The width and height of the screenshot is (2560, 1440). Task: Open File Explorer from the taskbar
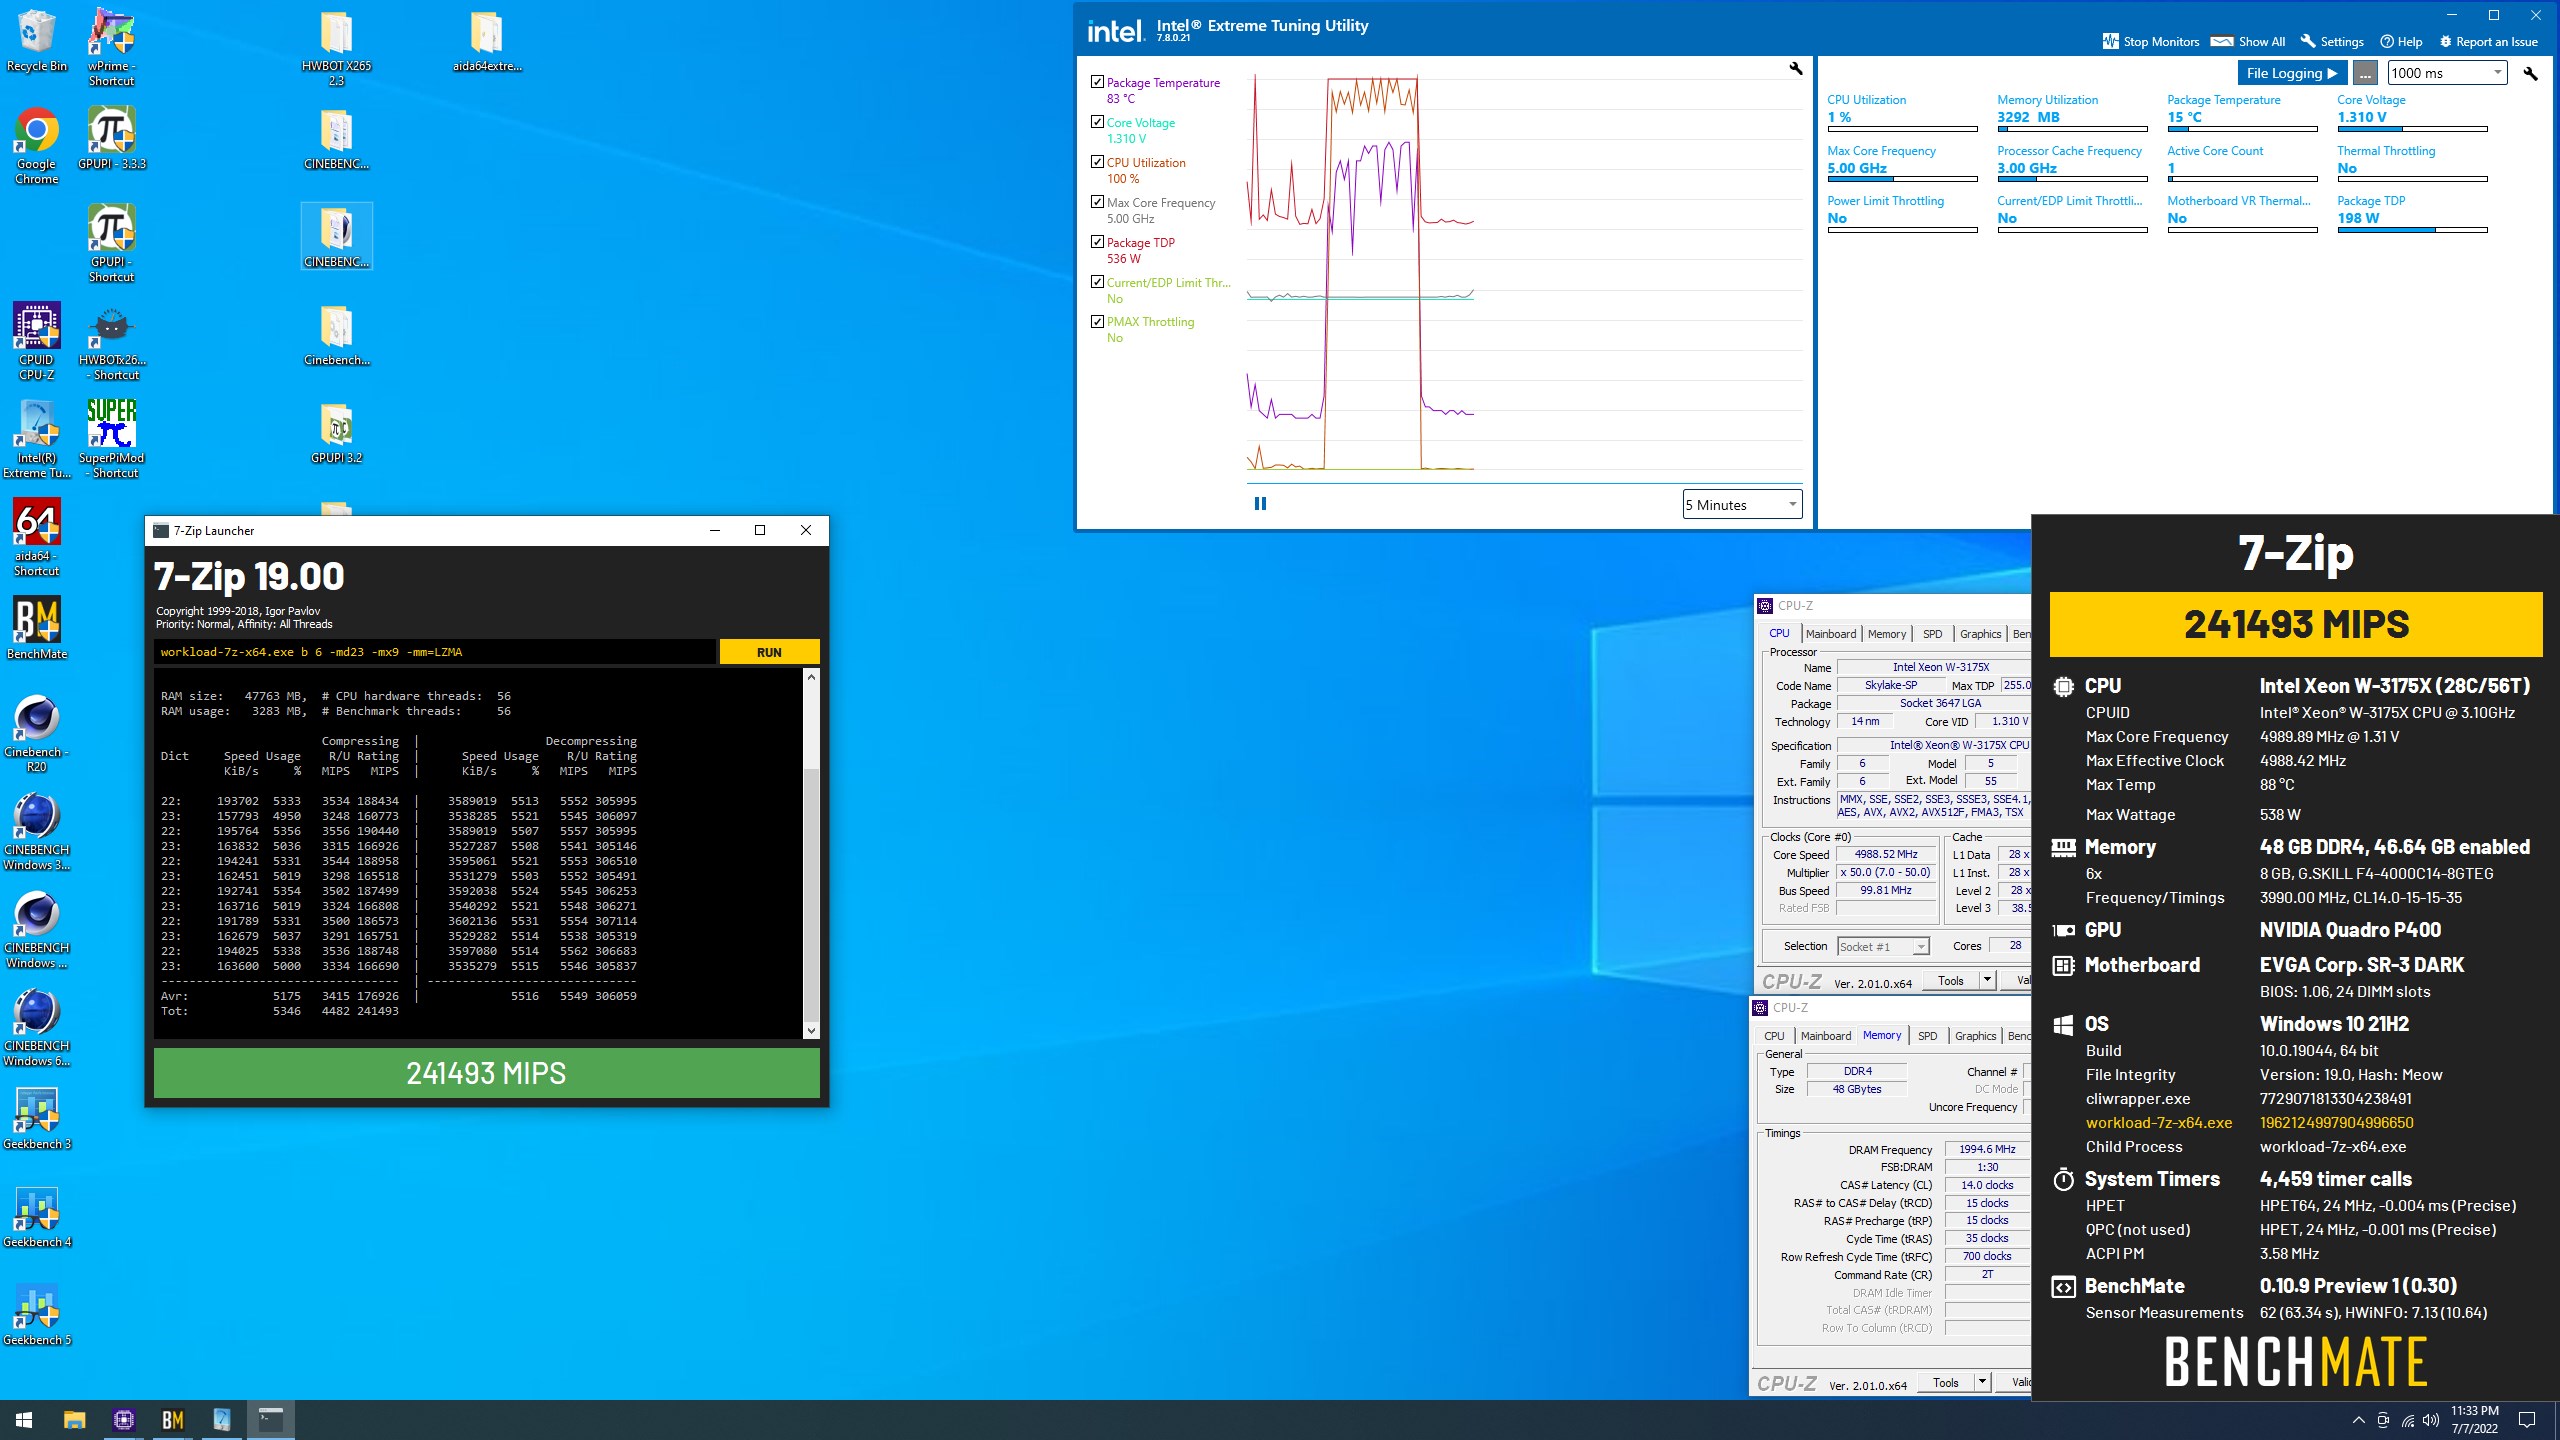pos(74,1420)
